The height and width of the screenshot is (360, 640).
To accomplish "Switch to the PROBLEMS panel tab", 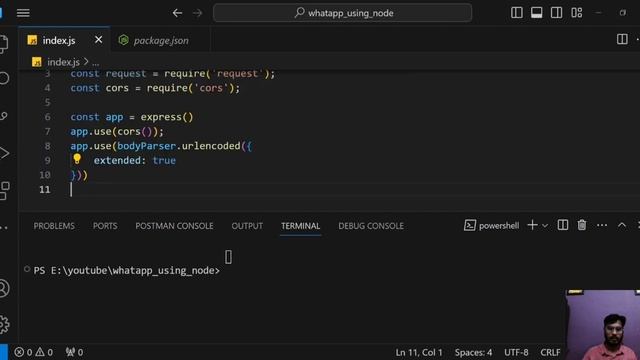I will click(54, 226).
